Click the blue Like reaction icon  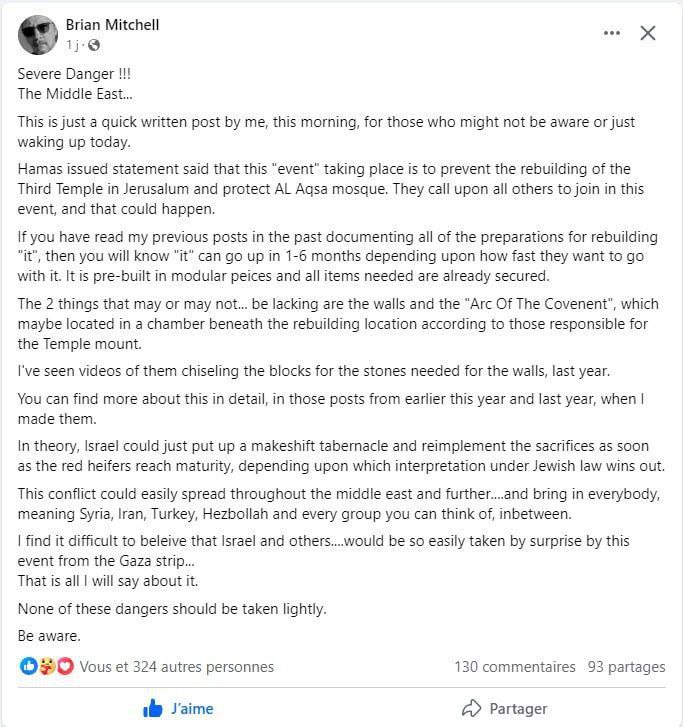[28, 666]
